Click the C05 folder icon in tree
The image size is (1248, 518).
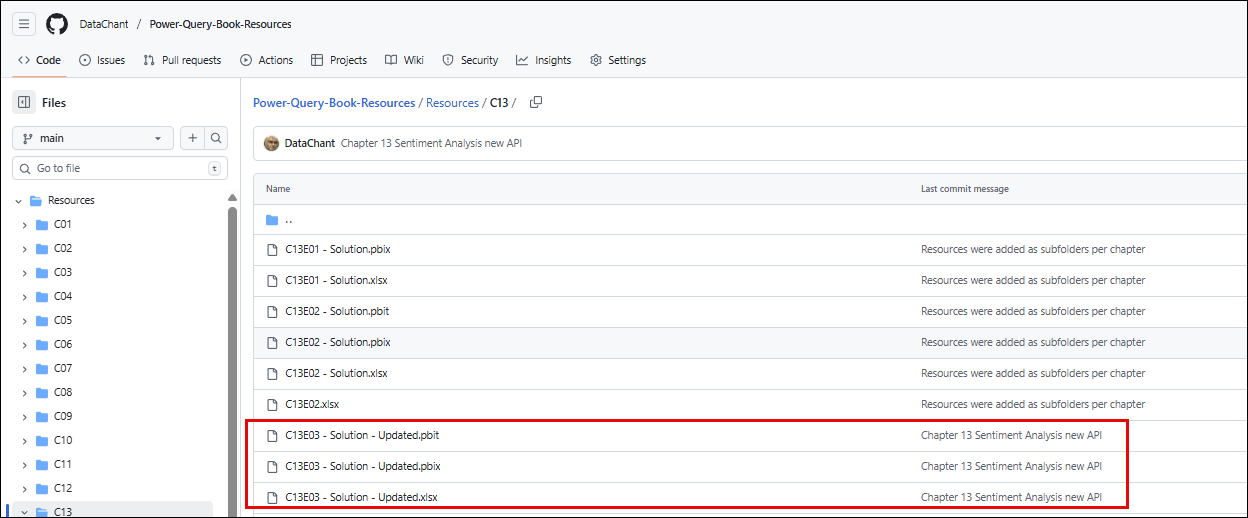click(x=42, y=320)
